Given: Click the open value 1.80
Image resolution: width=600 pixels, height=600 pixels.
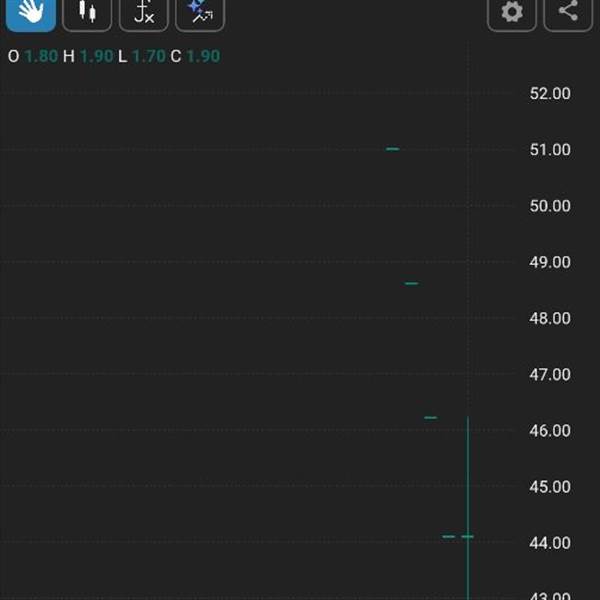Looking at the screenshot, I should [x=41, y=56].
